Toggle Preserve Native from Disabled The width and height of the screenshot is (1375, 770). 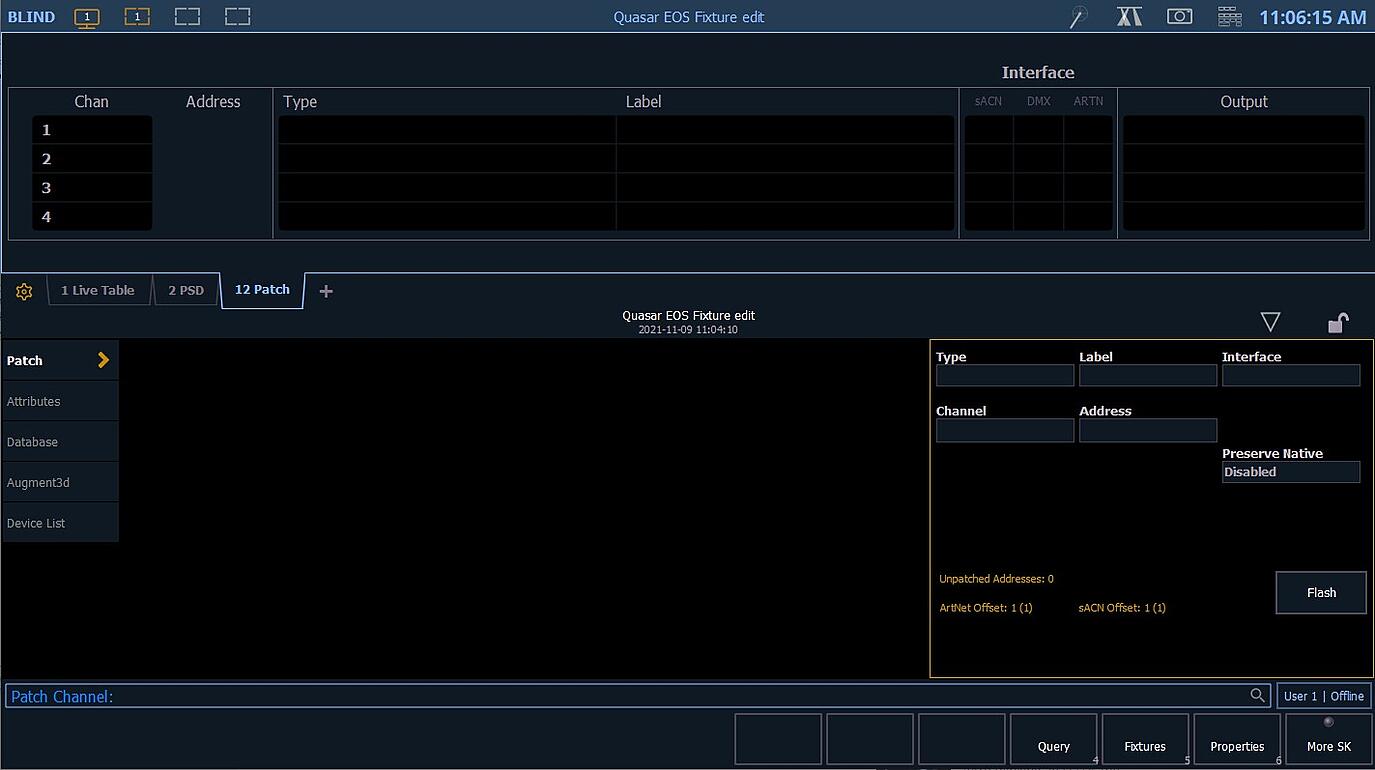coord(1290,471)
